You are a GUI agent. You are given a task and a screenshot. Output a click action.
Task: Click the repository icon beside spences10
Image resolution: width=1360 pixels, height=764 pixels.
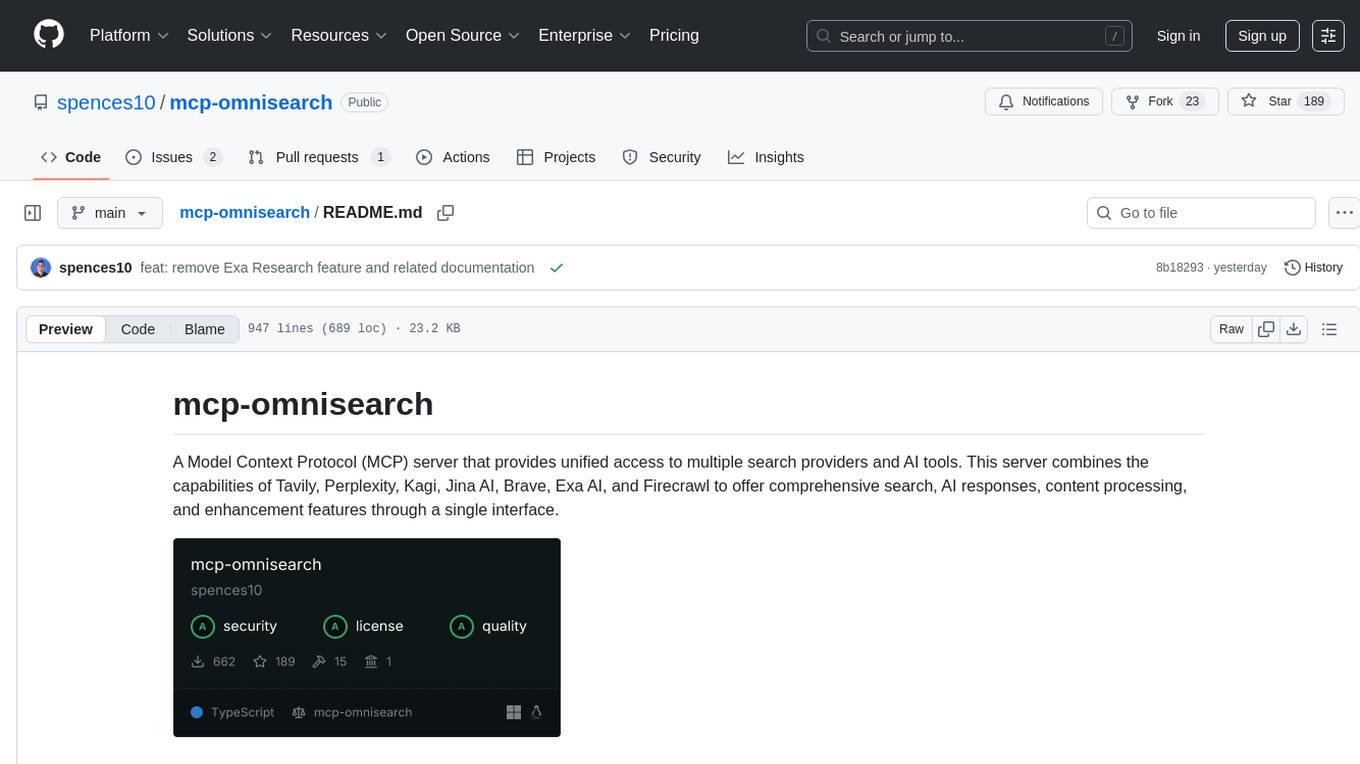click(x=40, y=102)
